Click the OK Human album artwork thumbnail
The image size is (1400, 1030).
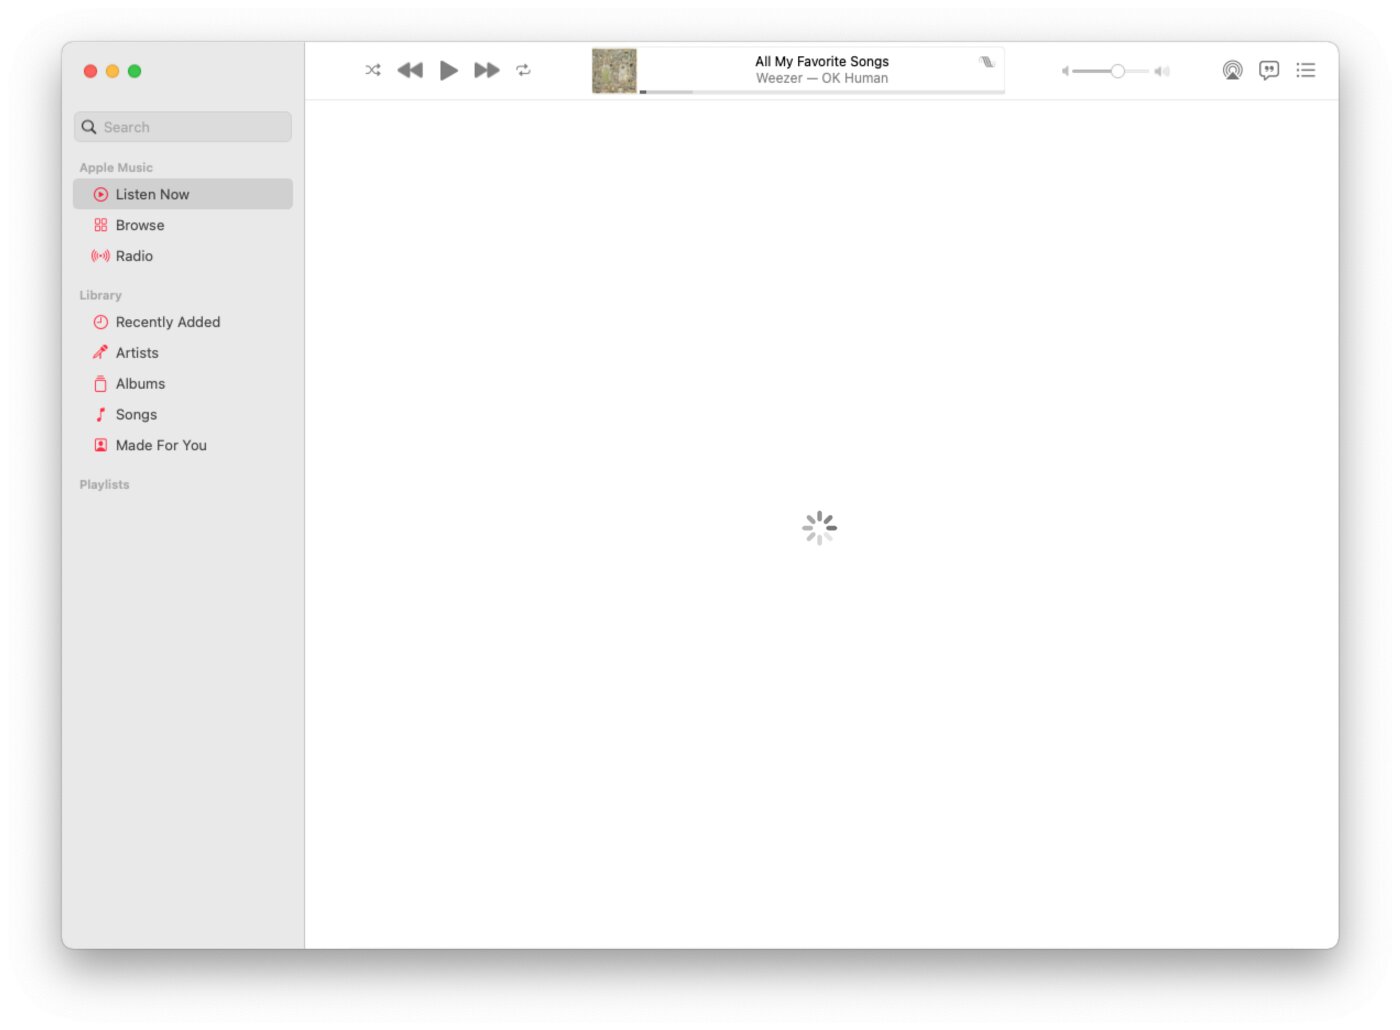pyautogui.click(x=614, y=71)
